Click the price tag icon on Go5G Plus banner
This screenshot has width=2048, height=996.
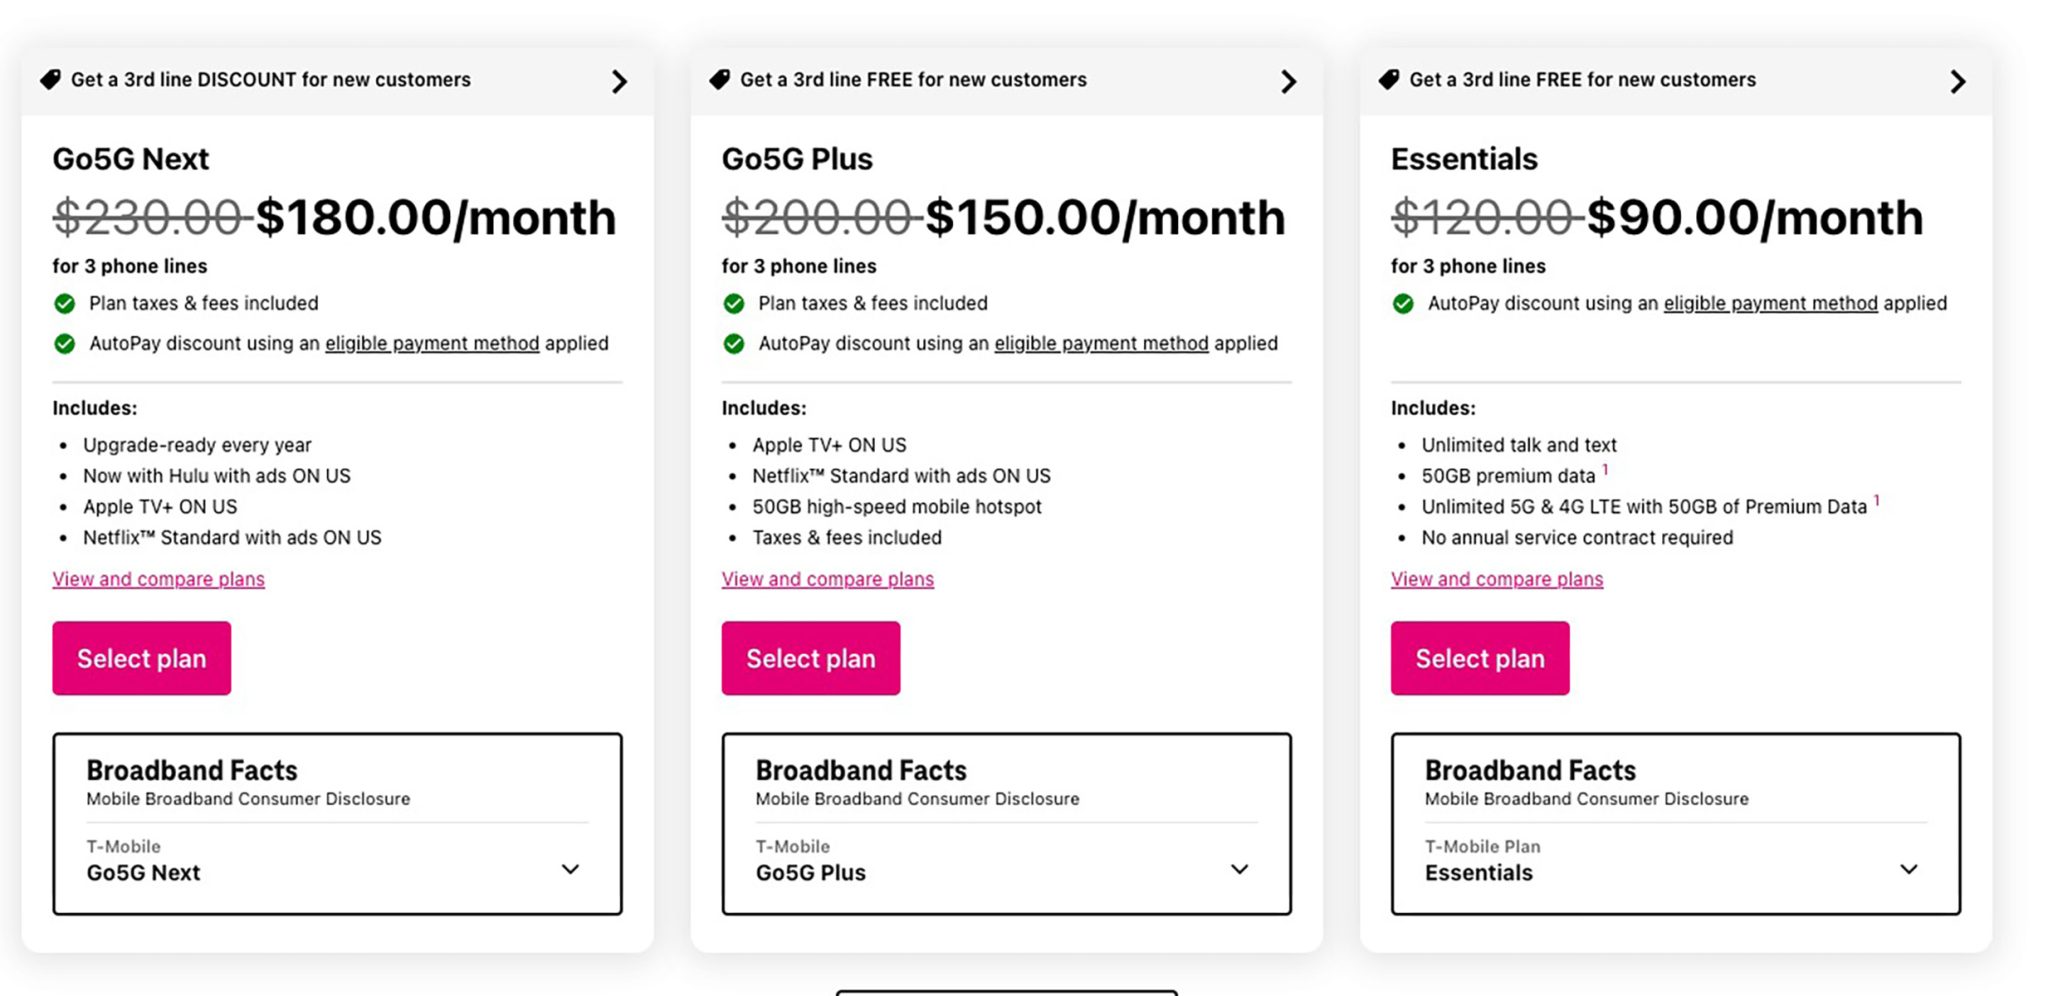pos(720,80)
